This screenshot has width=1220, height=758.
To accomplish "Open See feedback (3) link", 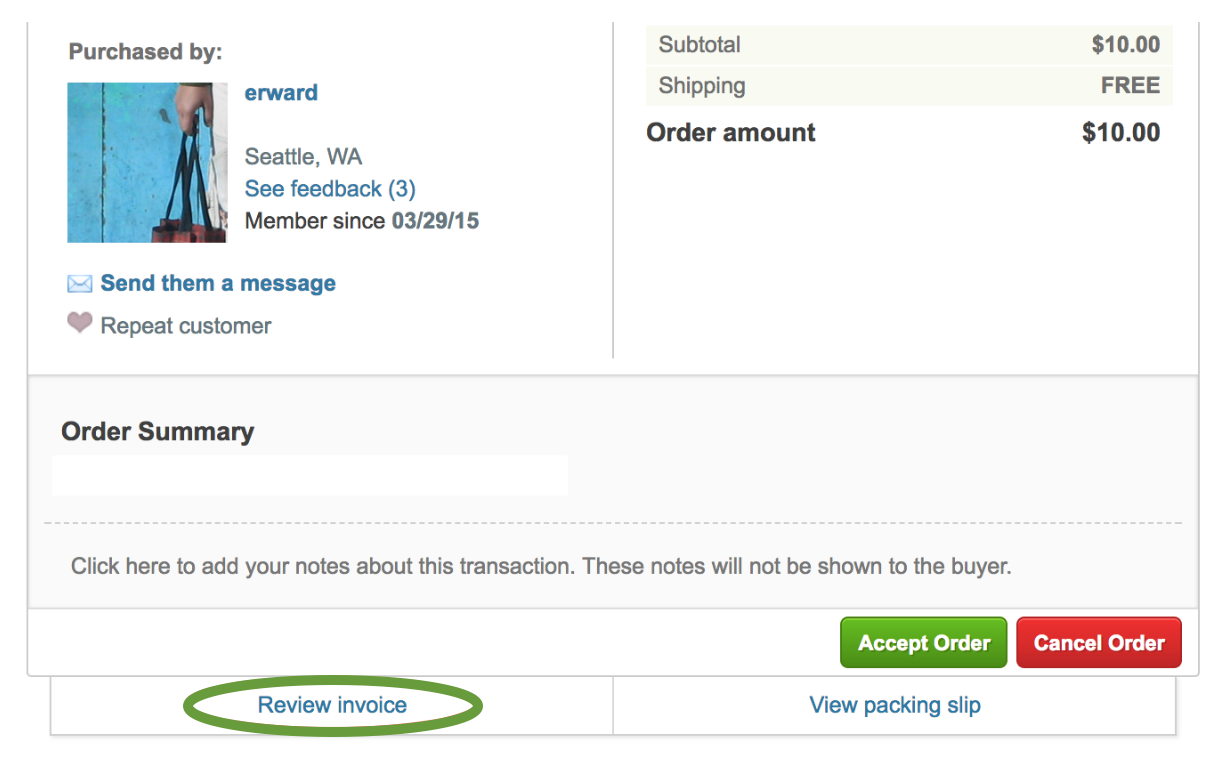I will coord(330,189).
